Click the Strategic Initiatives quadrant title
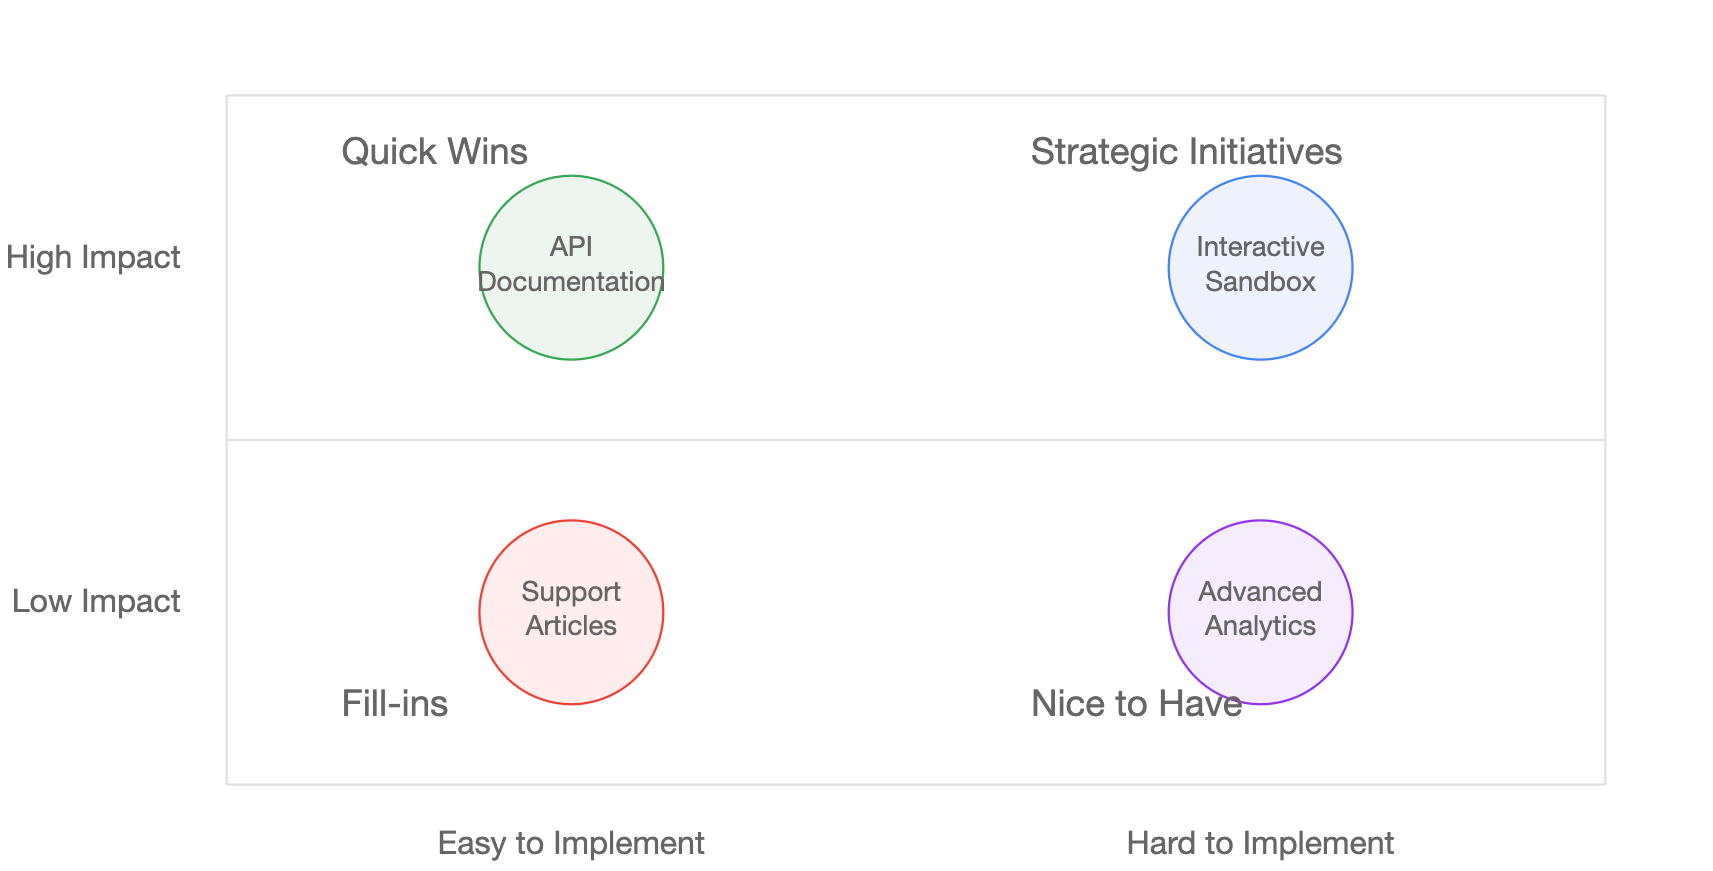 point(1186,152)
